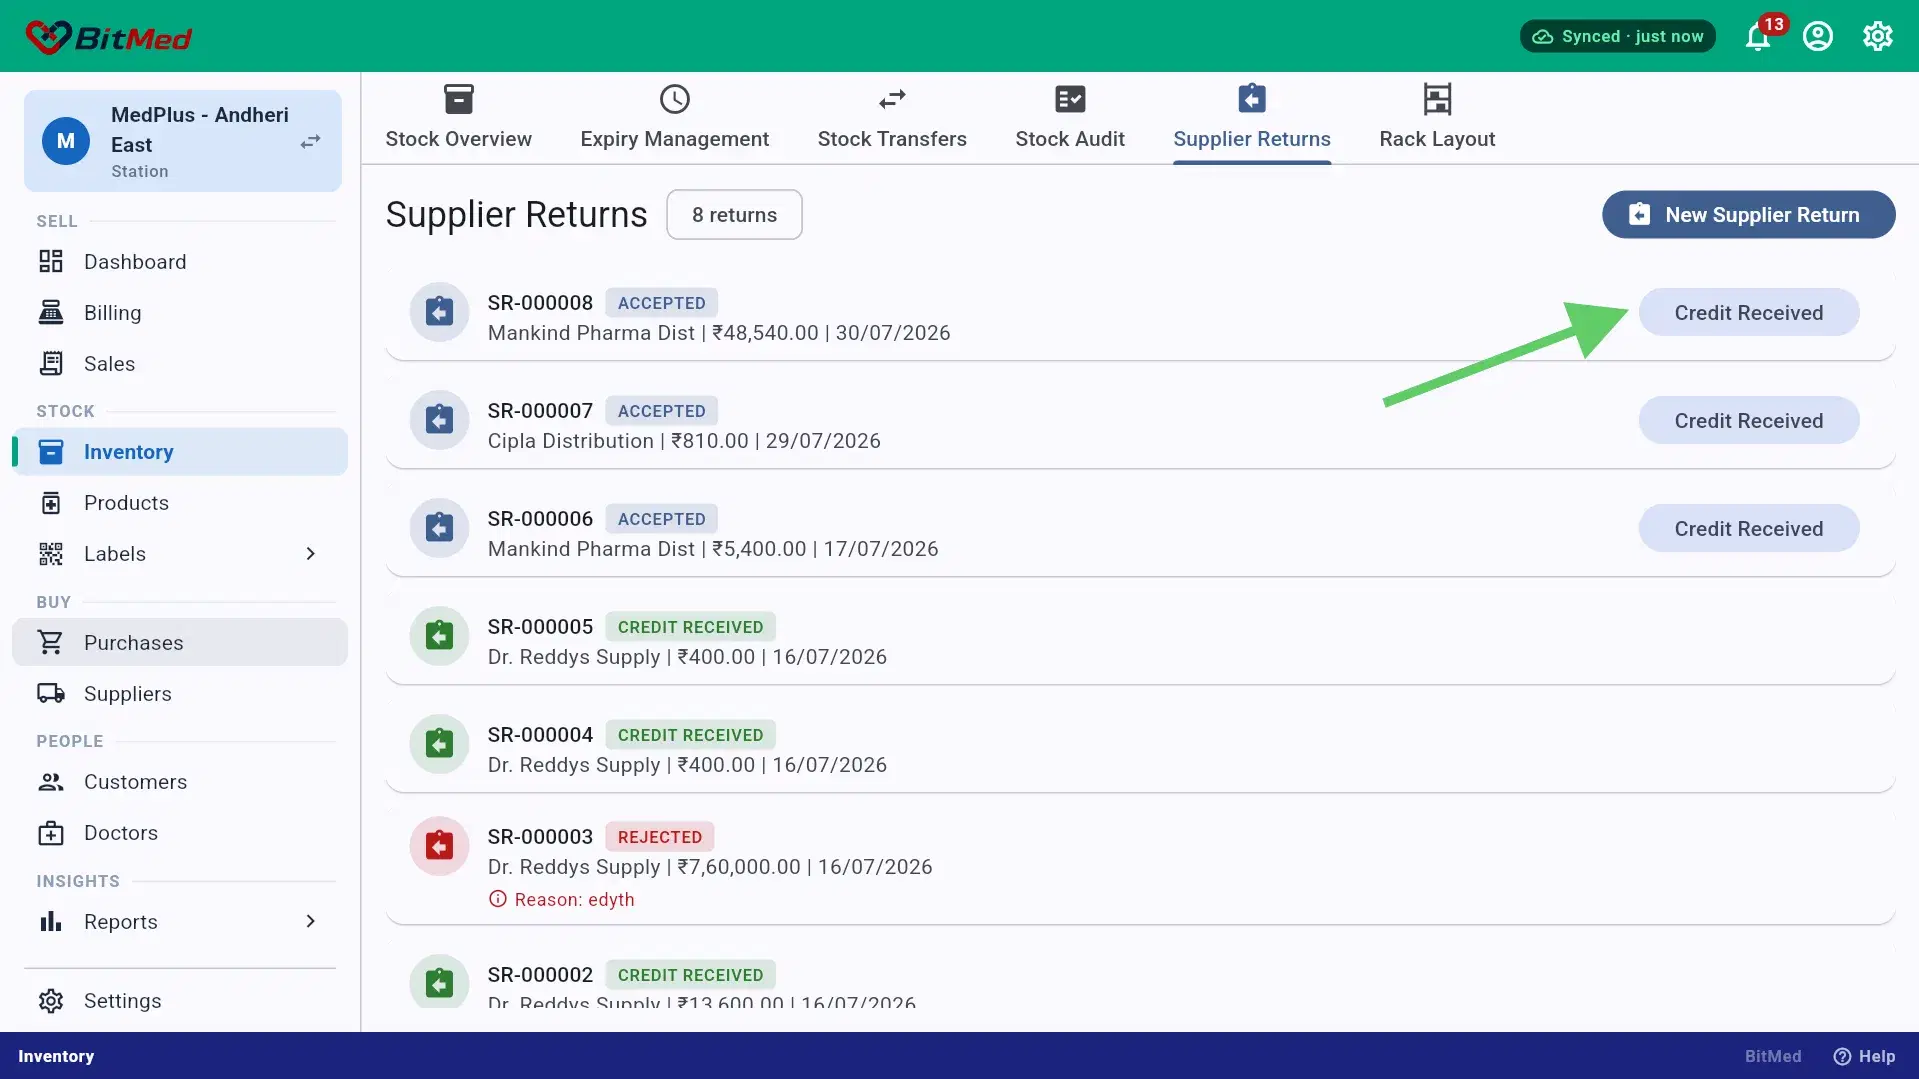Viewport: 1919px width, 1079px height.
Task: Click the Rack Layout shelf icon
Action: 1437,99
